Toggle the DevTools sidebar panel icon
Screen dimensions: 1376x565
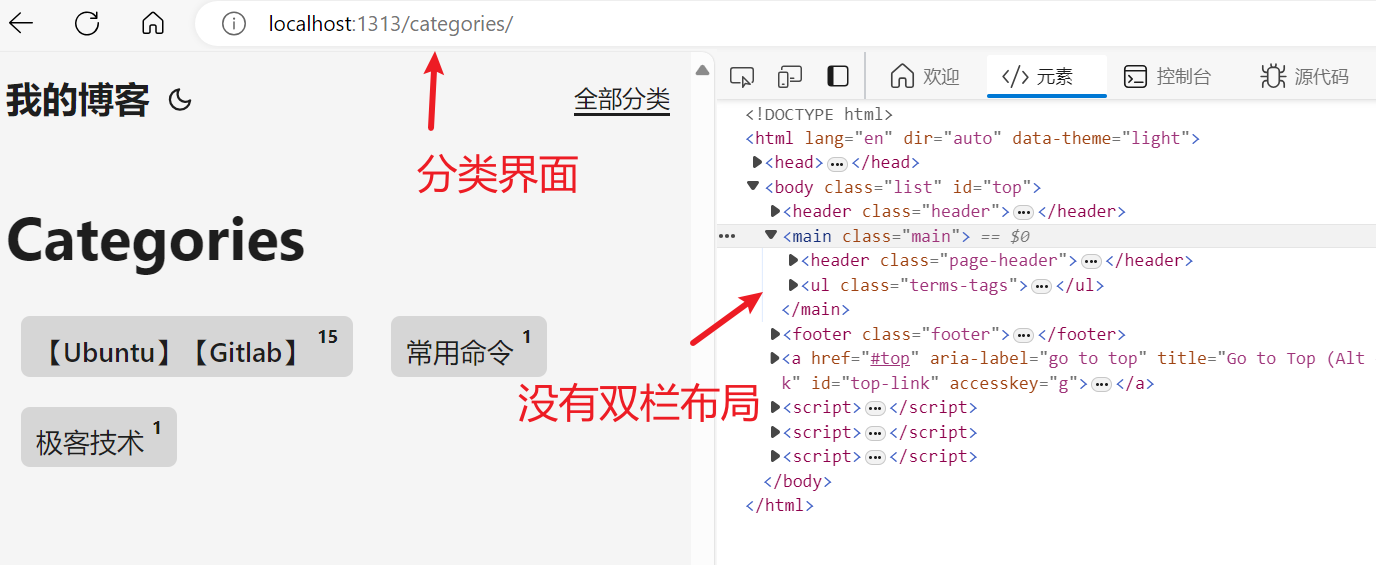pos(838,76)
